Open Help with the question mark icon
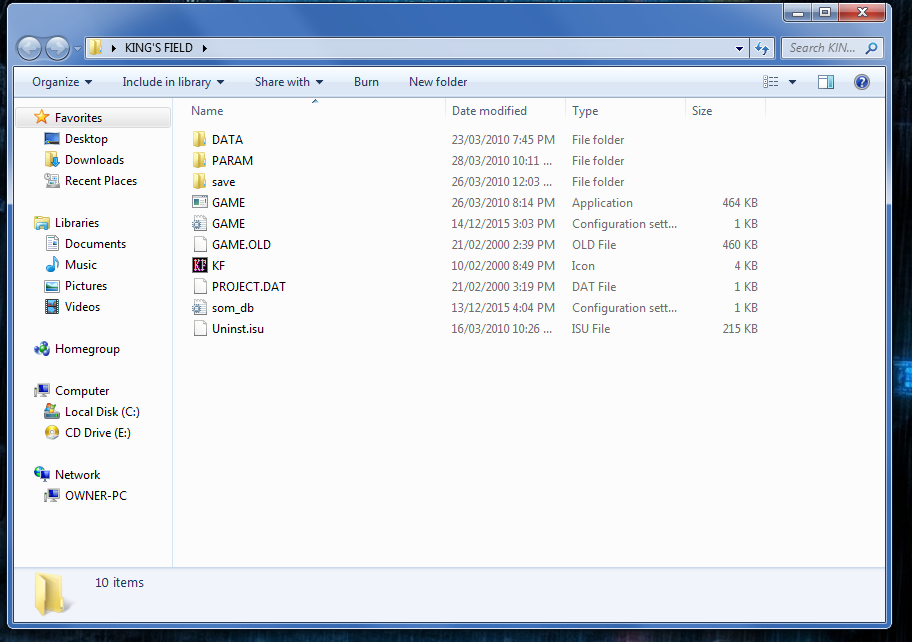This screenshot has width=912, height=642. tap(862, 82)
